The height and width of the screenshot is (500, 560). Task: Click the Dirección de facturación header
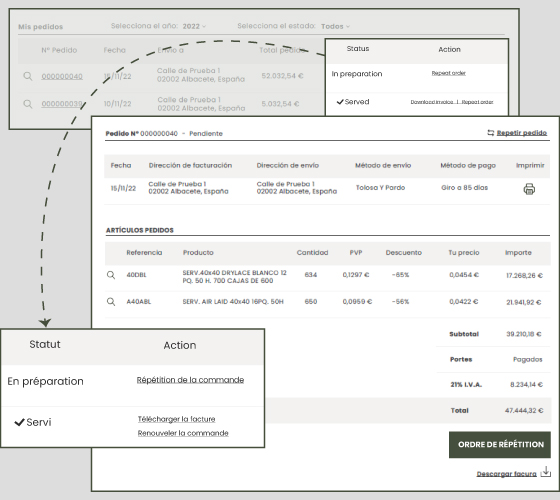pos(190,165)
